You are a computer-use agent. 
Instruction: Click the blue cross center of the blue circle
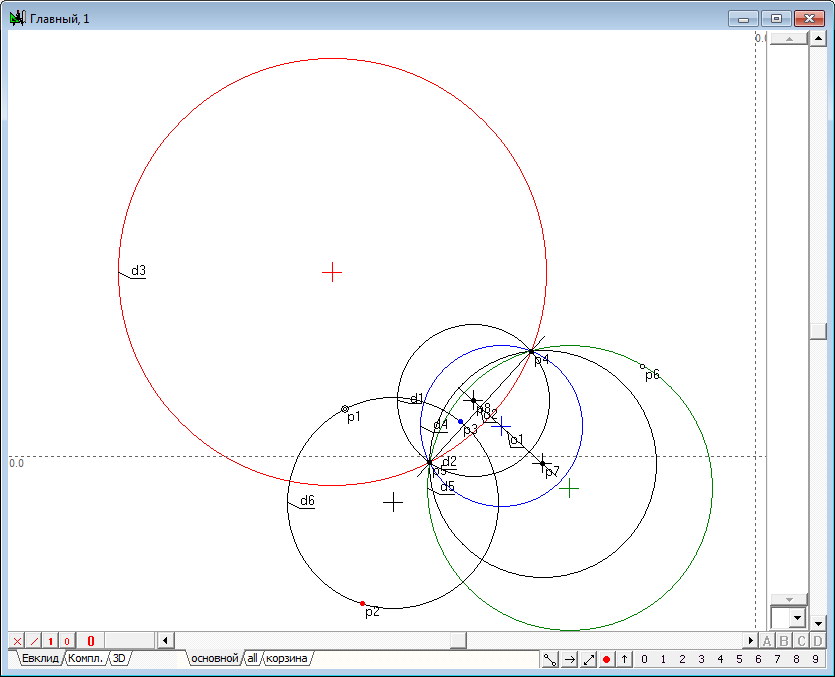pos(501,426)
